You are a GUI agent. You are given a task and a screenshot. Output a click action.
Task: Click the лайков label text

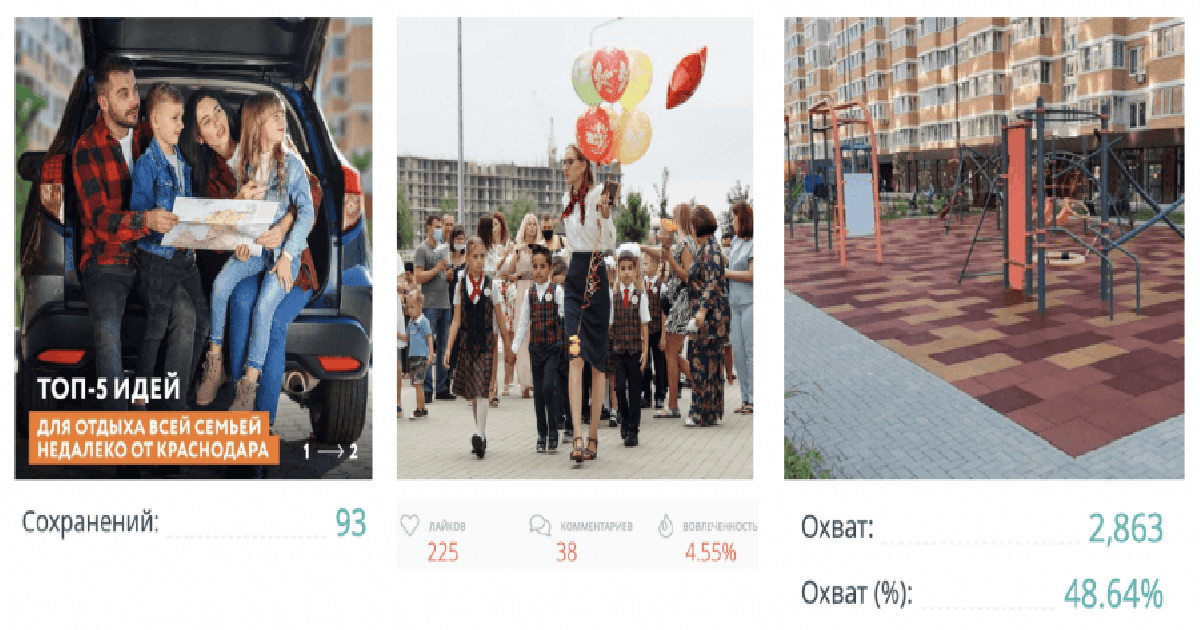(x=446, y=526)
